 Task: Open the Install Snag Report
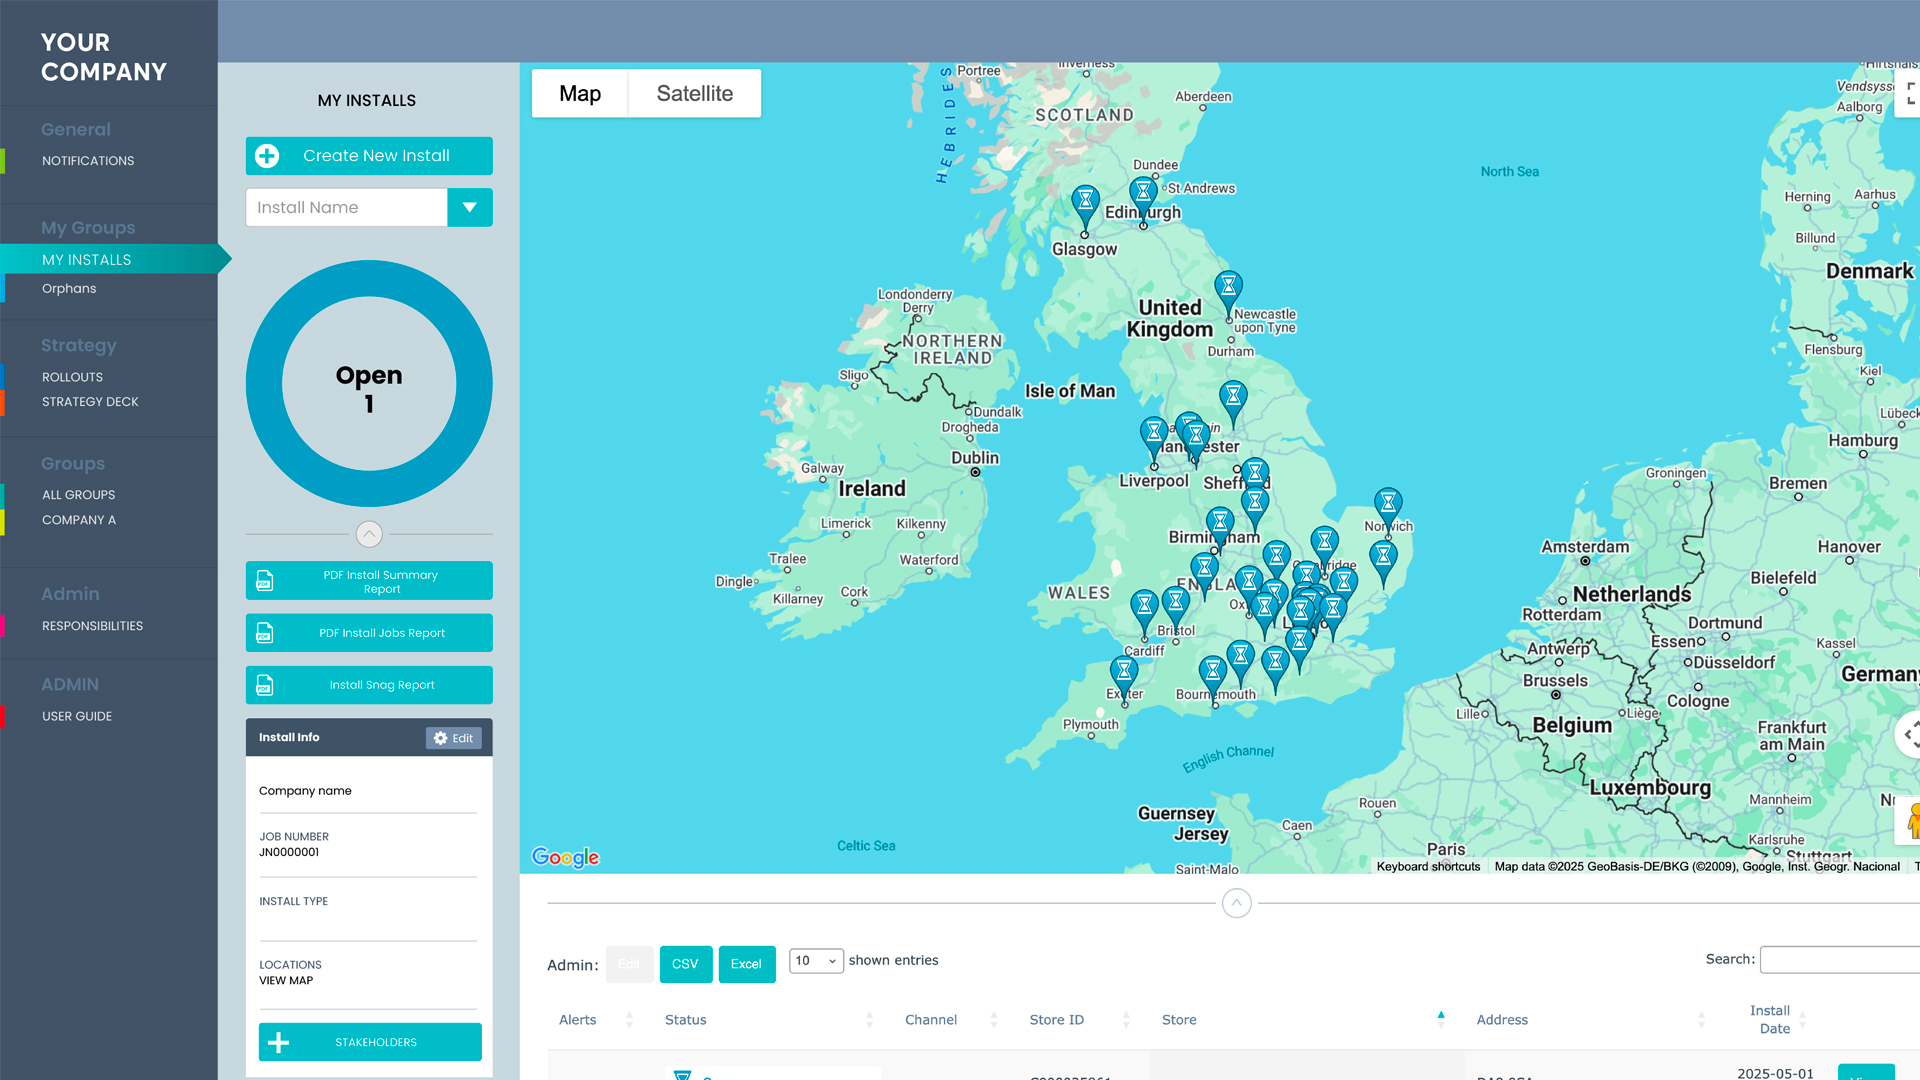[369, 685]
